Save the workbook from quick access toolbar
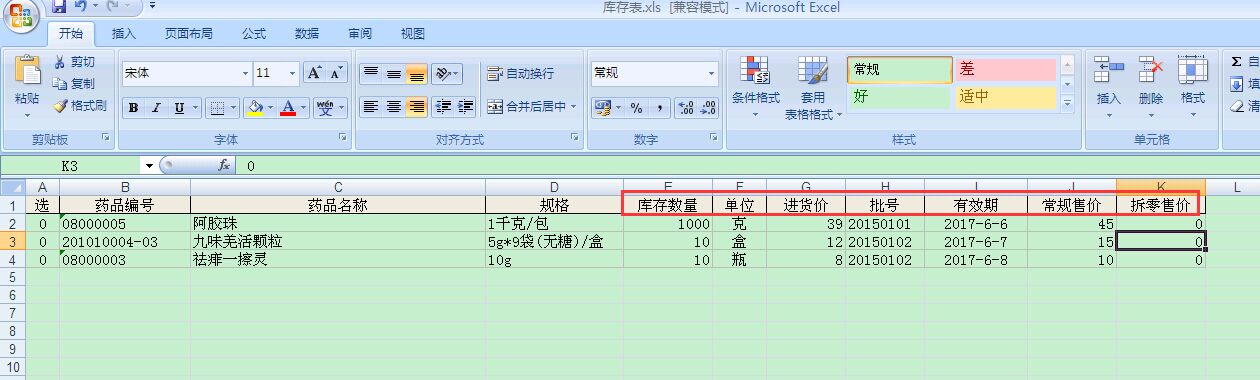 point(59,7)
